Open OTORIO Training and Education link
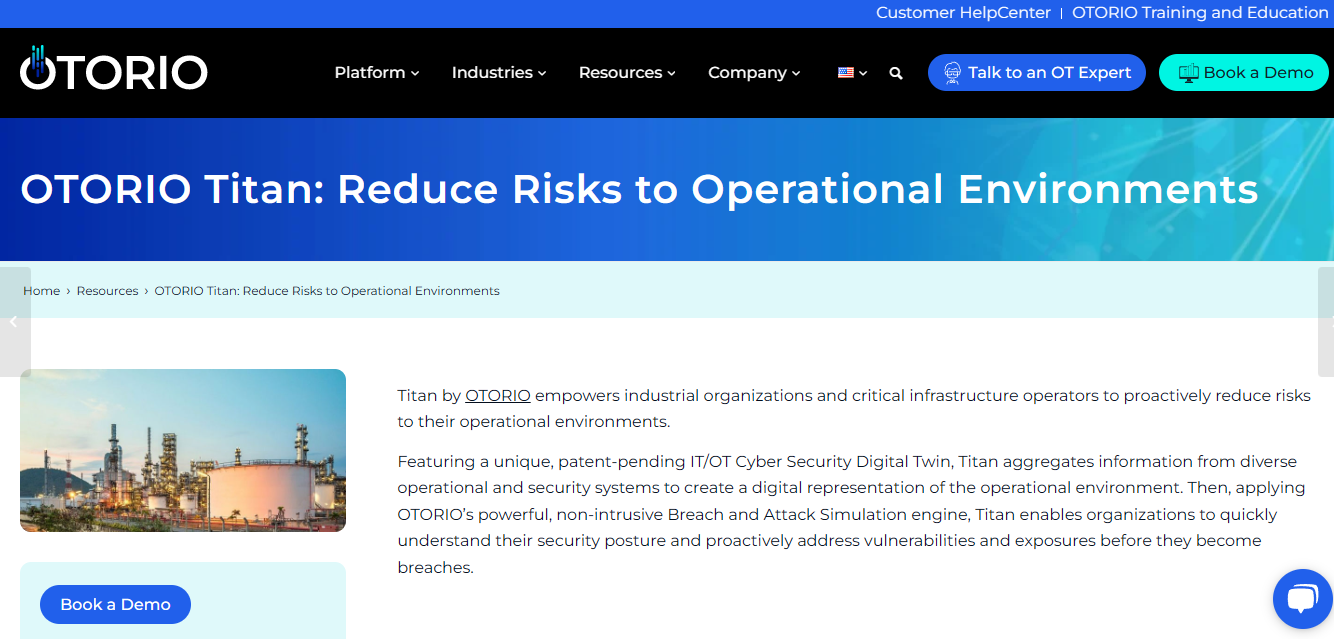Viewport: 1334px width, 639px height. coord(1200,13)
